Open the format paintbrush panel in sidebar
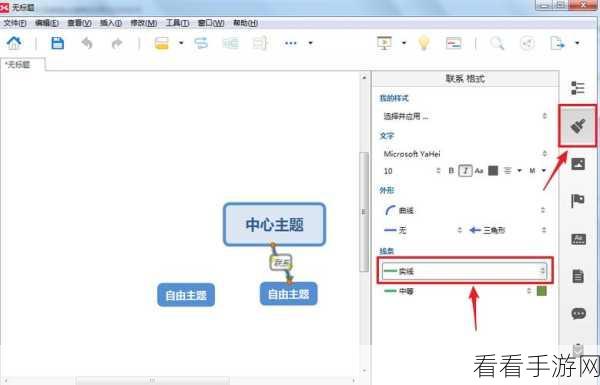Screen dimensions: 600x385 [x=578, y=126]
